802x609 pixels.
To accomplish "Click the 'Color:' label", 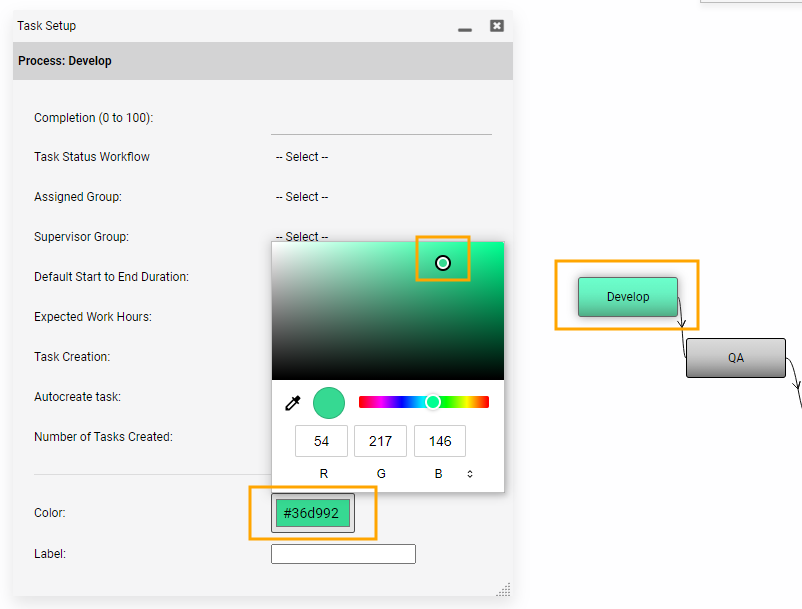I will coord(50,513).
